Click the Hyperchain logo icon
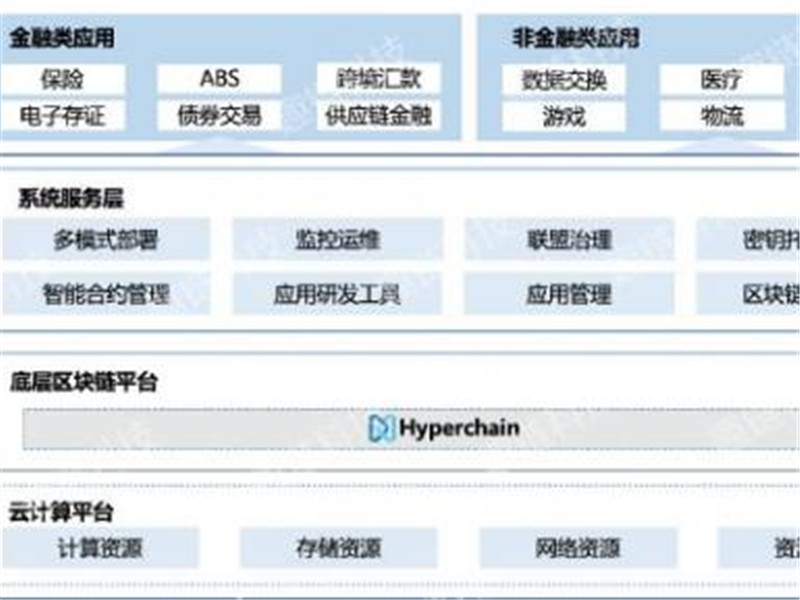The height and width of the screenshot is (600, 800). (x=382, y=428)
